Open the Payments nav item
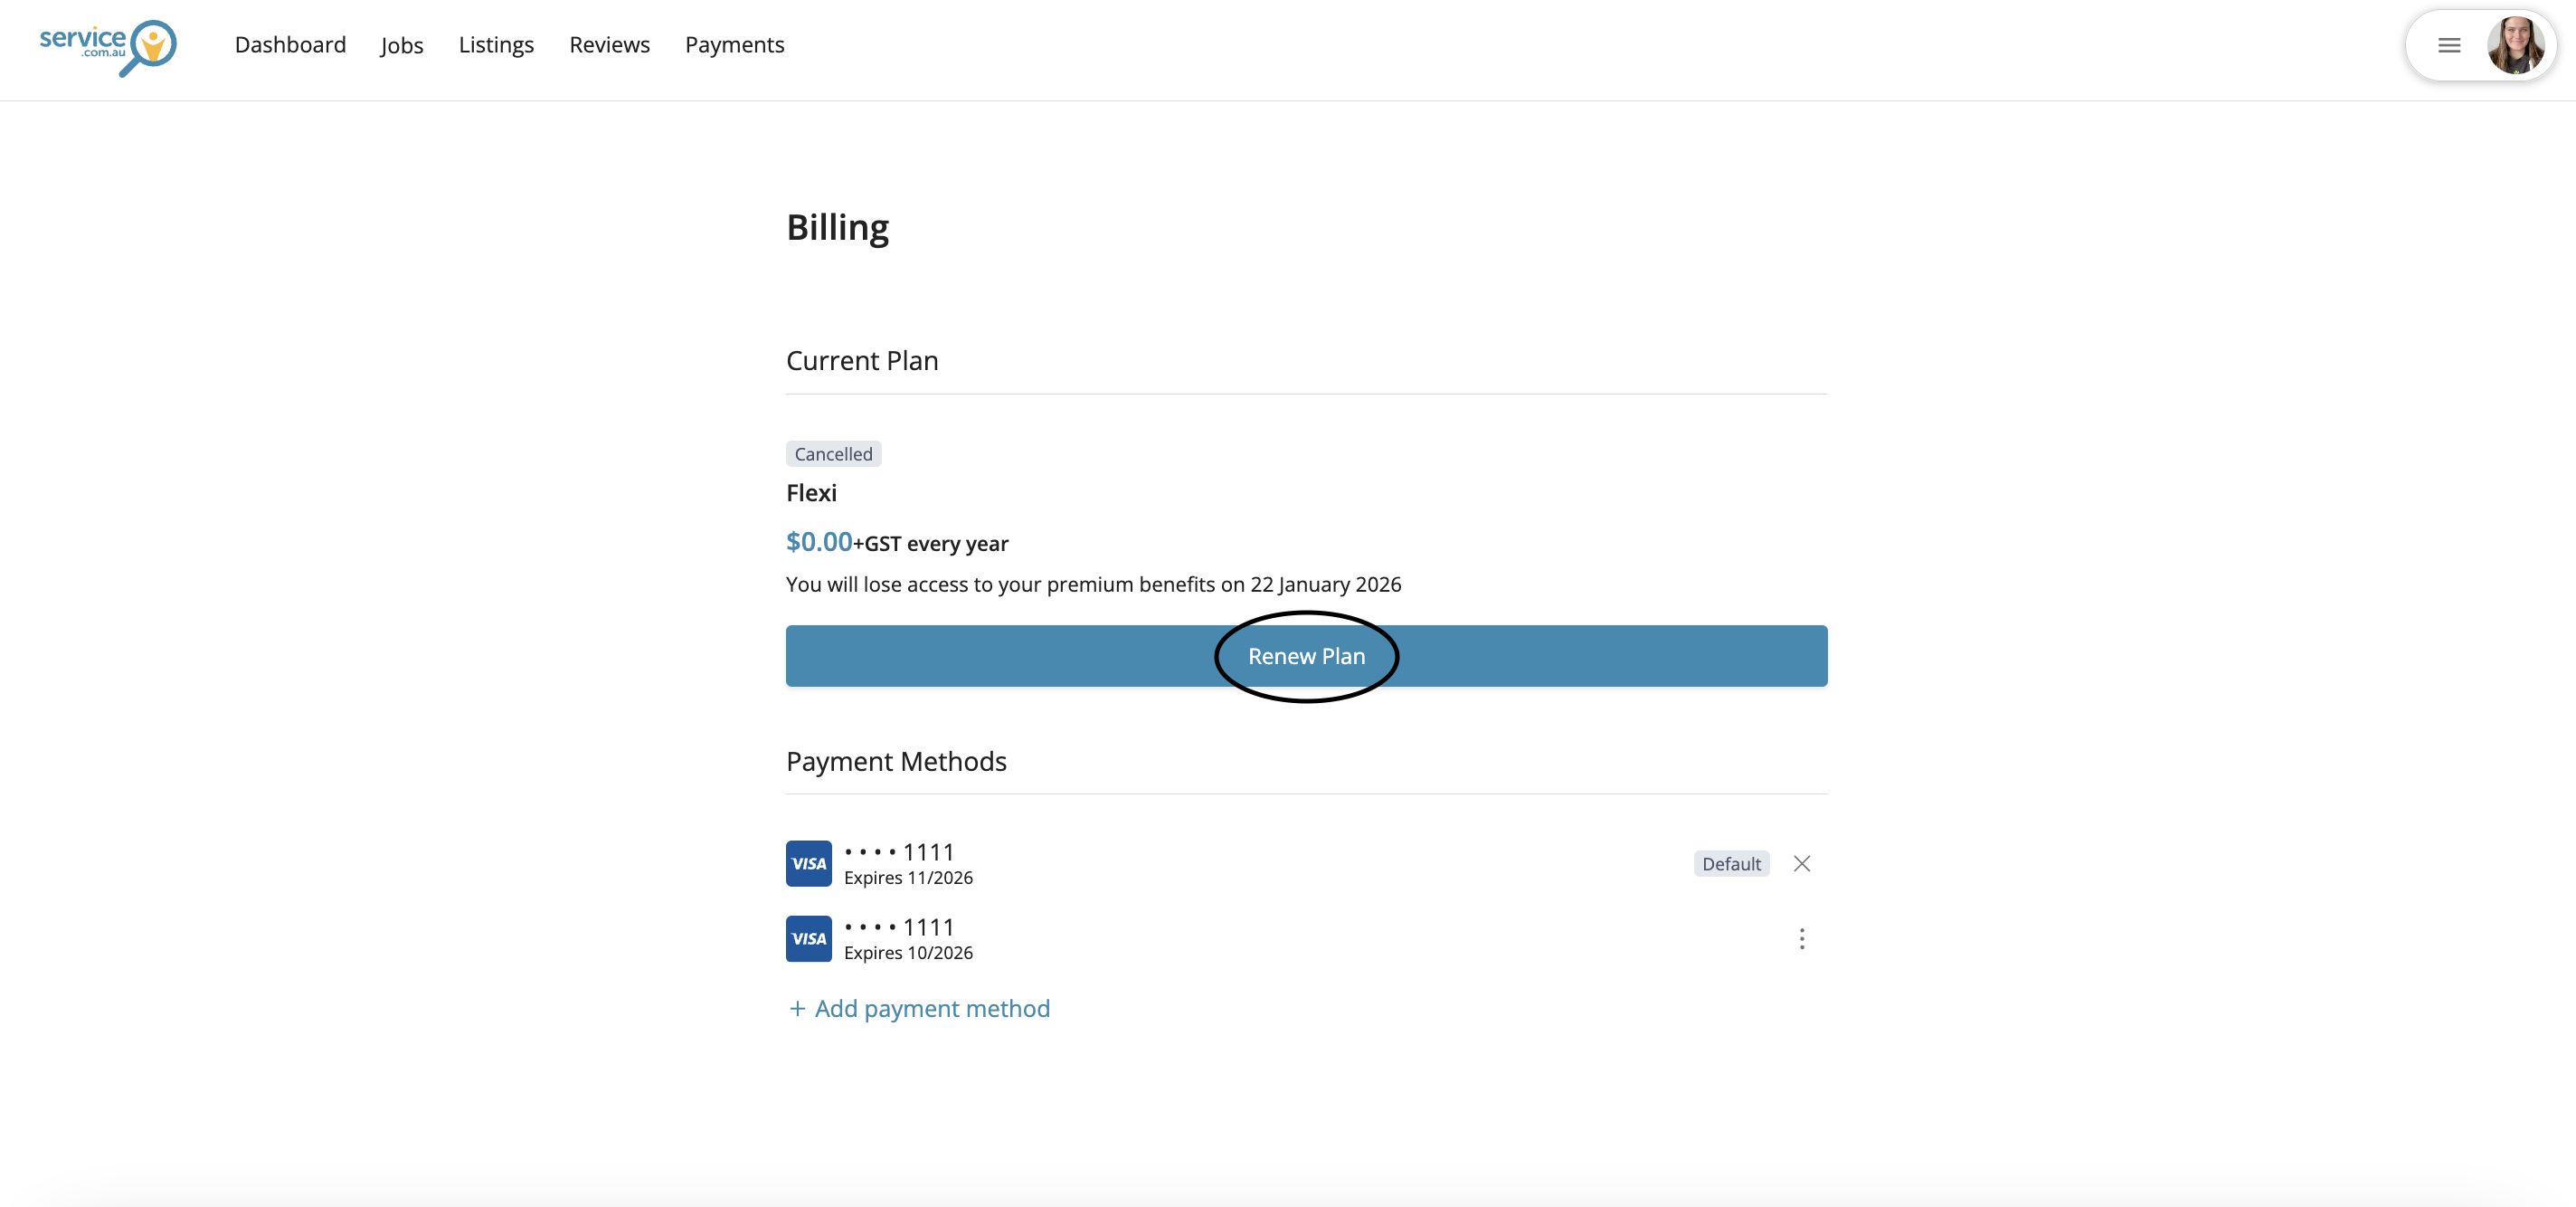 click(x=734, y=45)
